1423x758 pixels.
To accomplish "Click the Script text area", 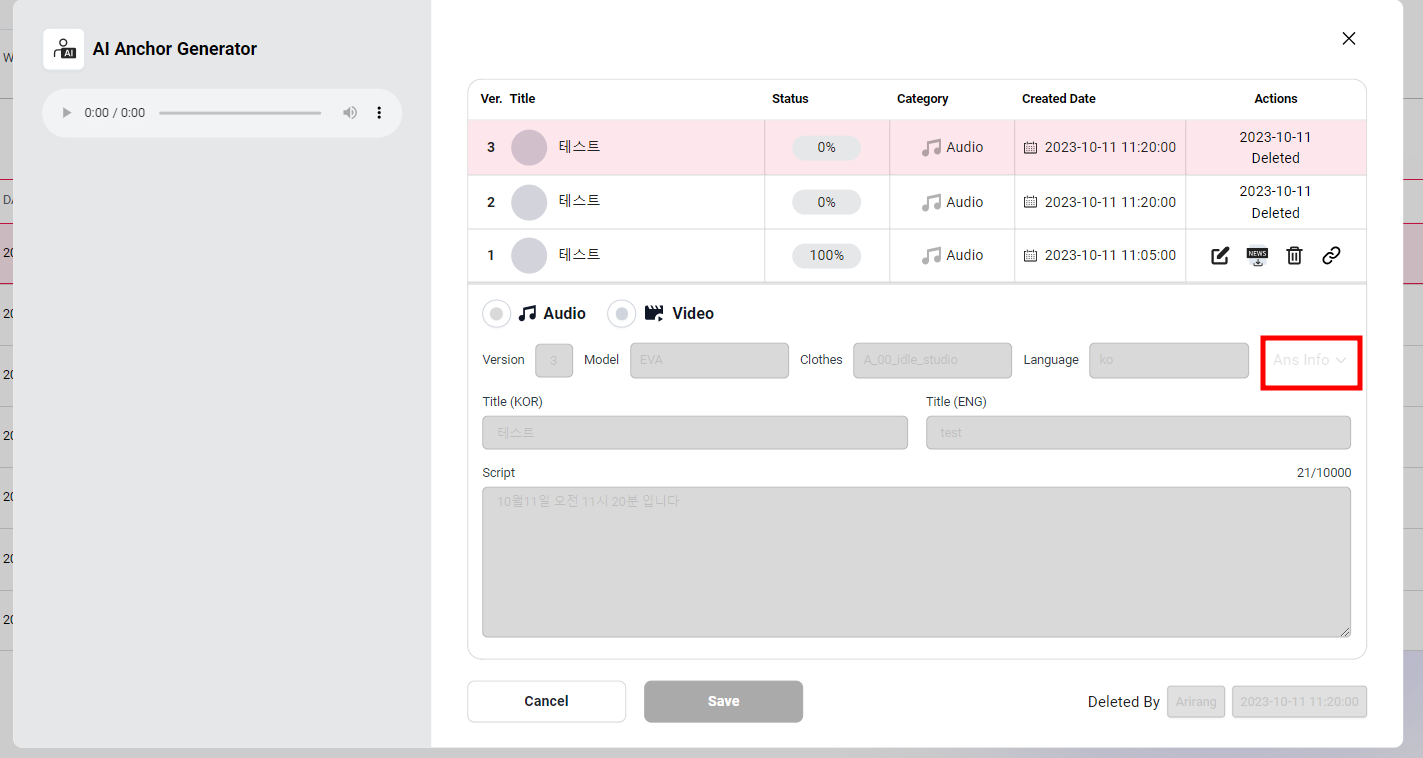I will [x=916, y=562].
